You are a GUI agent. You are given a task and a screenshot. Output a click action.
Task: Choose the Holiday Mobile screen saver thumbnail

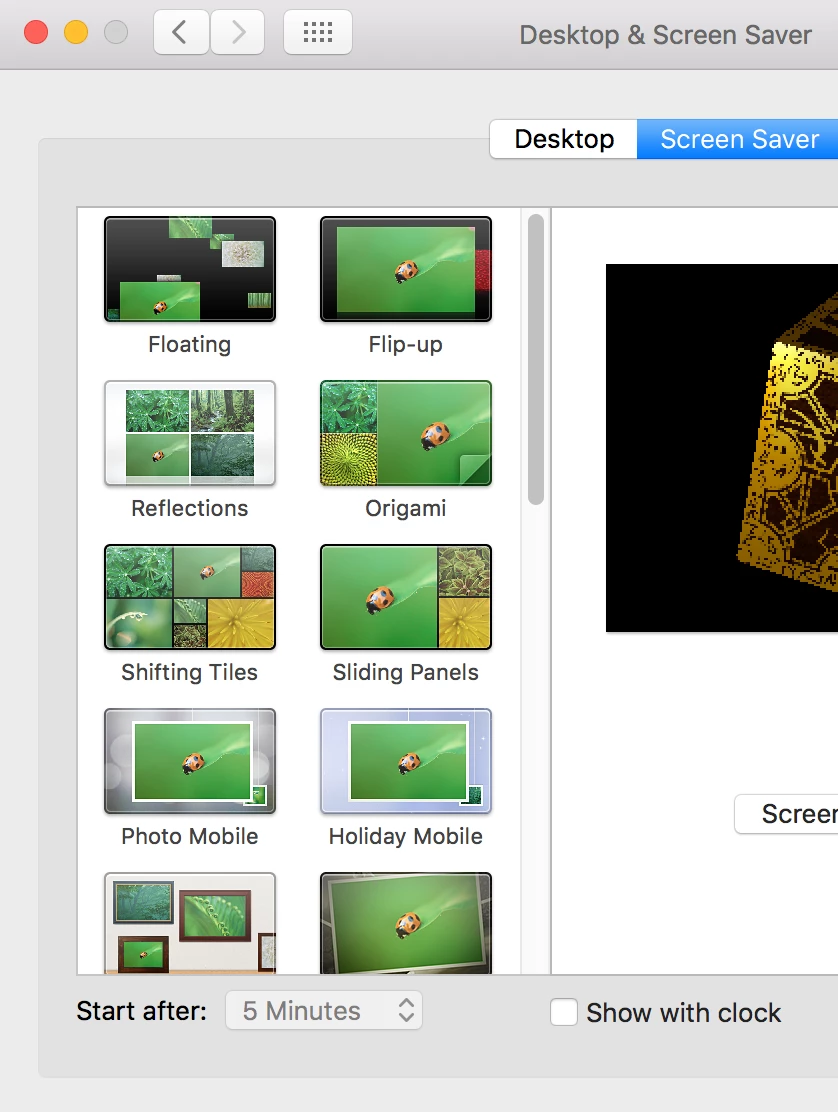(406, 761)
